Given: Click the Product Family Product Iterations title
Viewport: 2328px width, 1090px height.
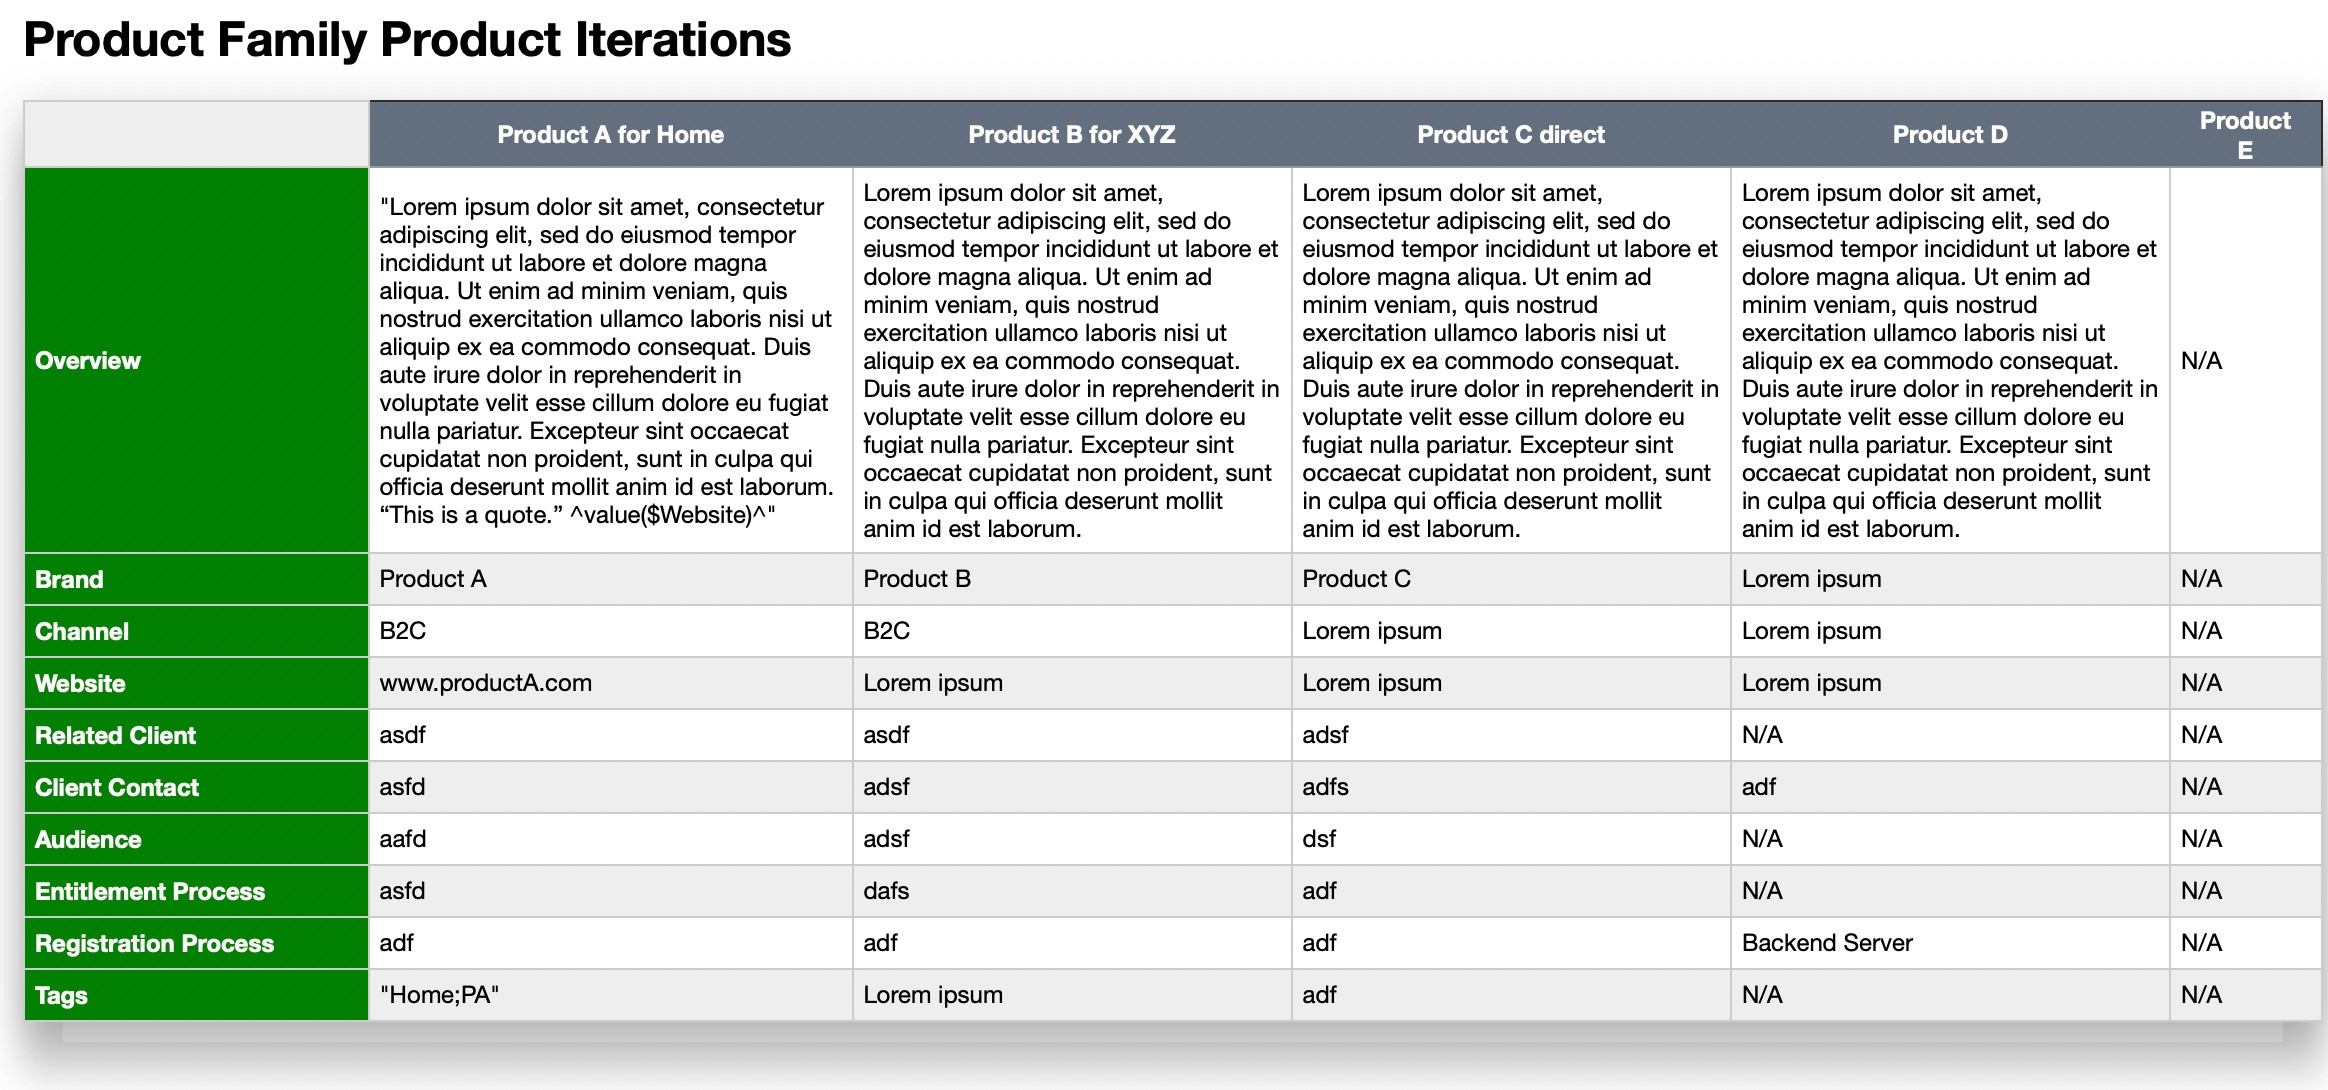Looking at the screenshot, I should coord(407,40).
